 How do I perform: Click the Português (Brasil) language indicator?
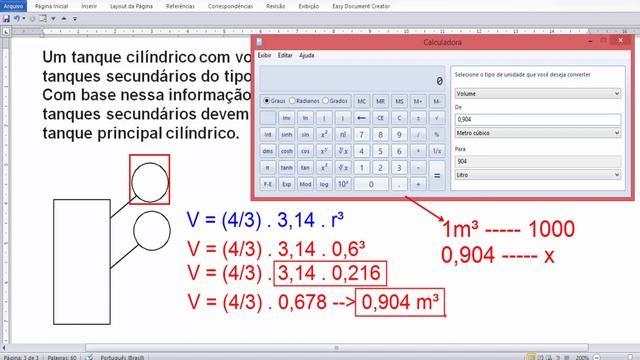pos(122,357)
